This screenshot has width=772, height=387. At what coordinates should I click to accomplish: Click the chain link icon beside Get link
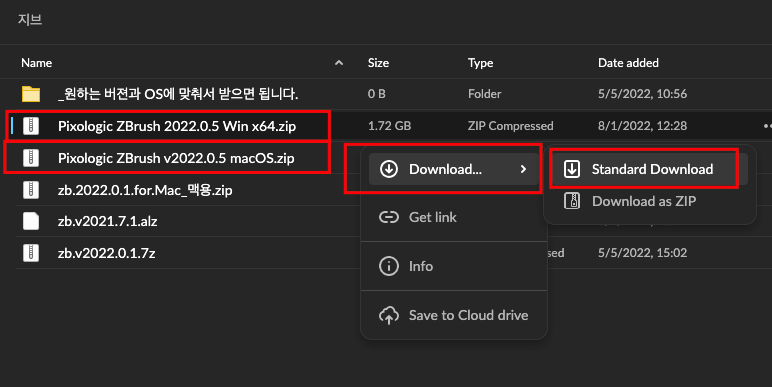pos(389,217)
